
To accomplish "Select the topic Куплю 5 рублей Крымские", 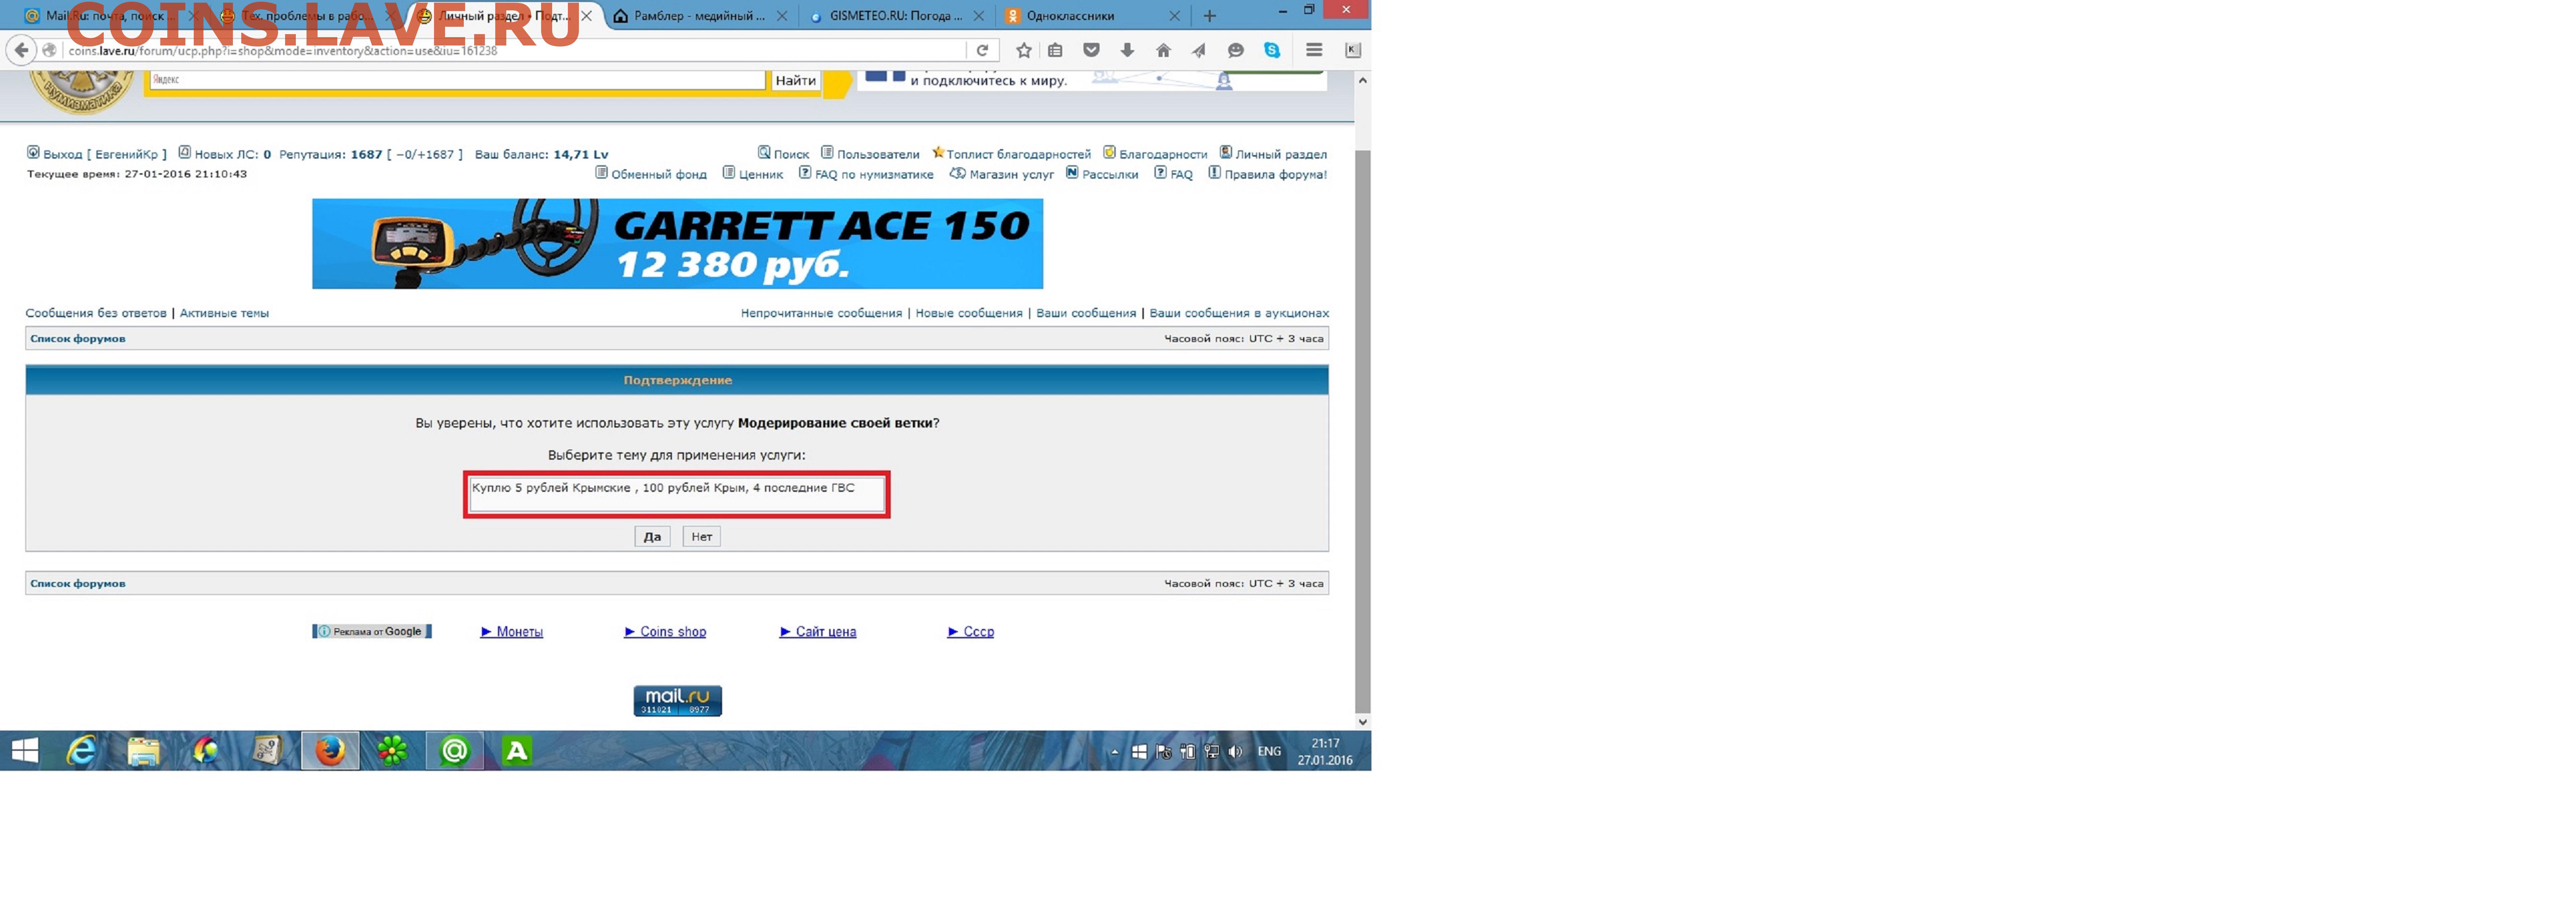I will pos(663,488).
